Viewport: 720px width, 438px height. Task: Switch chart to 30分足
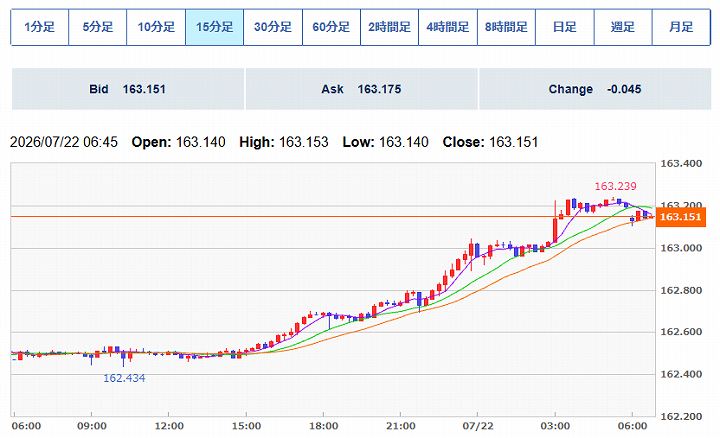pos(273,27)
